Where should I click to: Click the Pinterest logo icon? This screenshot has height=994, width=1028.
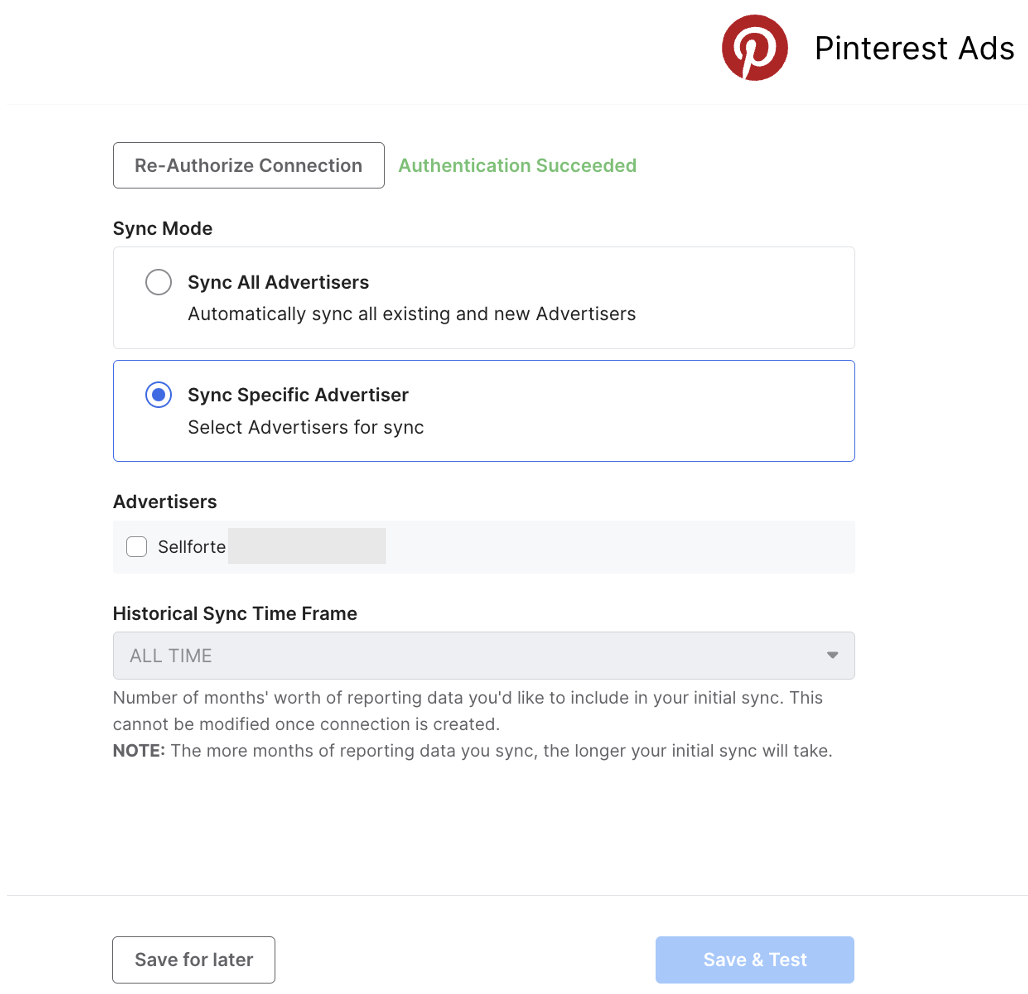pyautogui.click(x=754, y=48)
